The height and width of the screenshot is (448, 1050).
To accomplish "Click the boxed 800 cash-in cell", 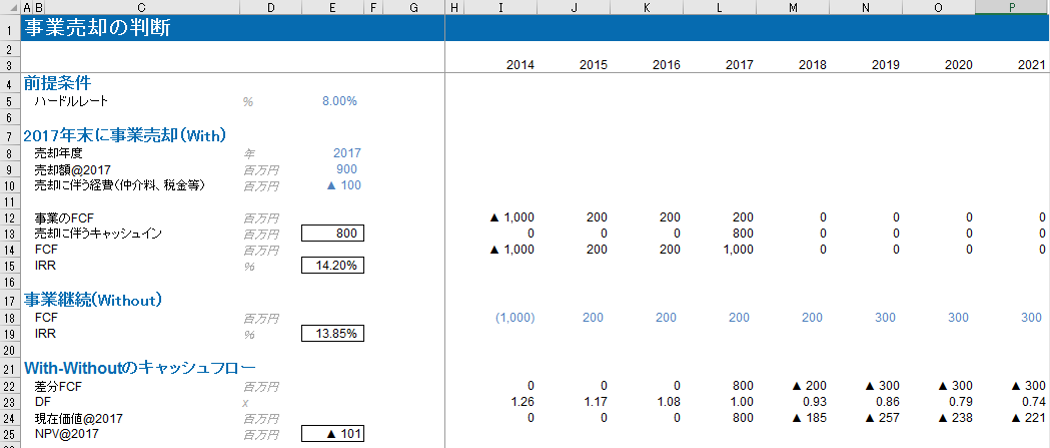I will click(333, 233).
